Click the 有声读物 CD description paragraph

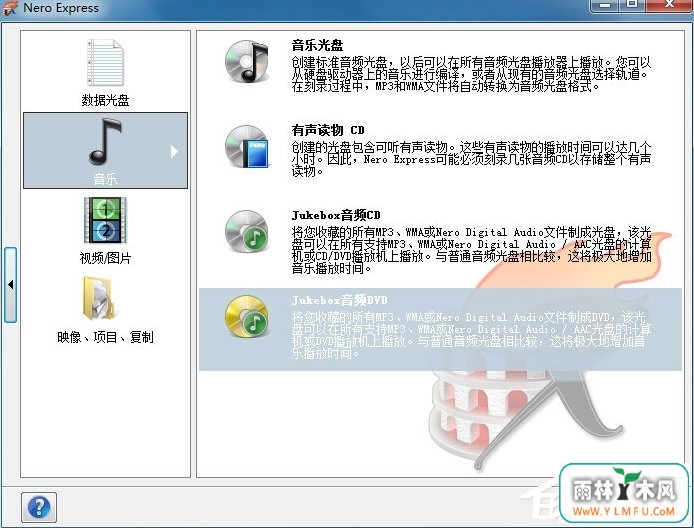coord(471,159)
